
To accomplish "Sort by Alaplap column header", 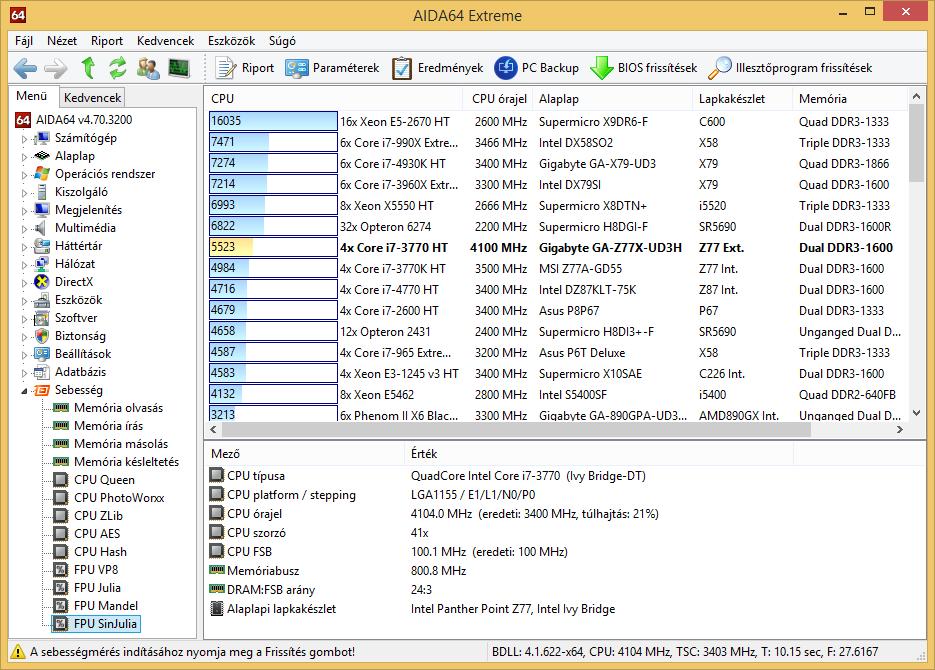I will 612,98.
